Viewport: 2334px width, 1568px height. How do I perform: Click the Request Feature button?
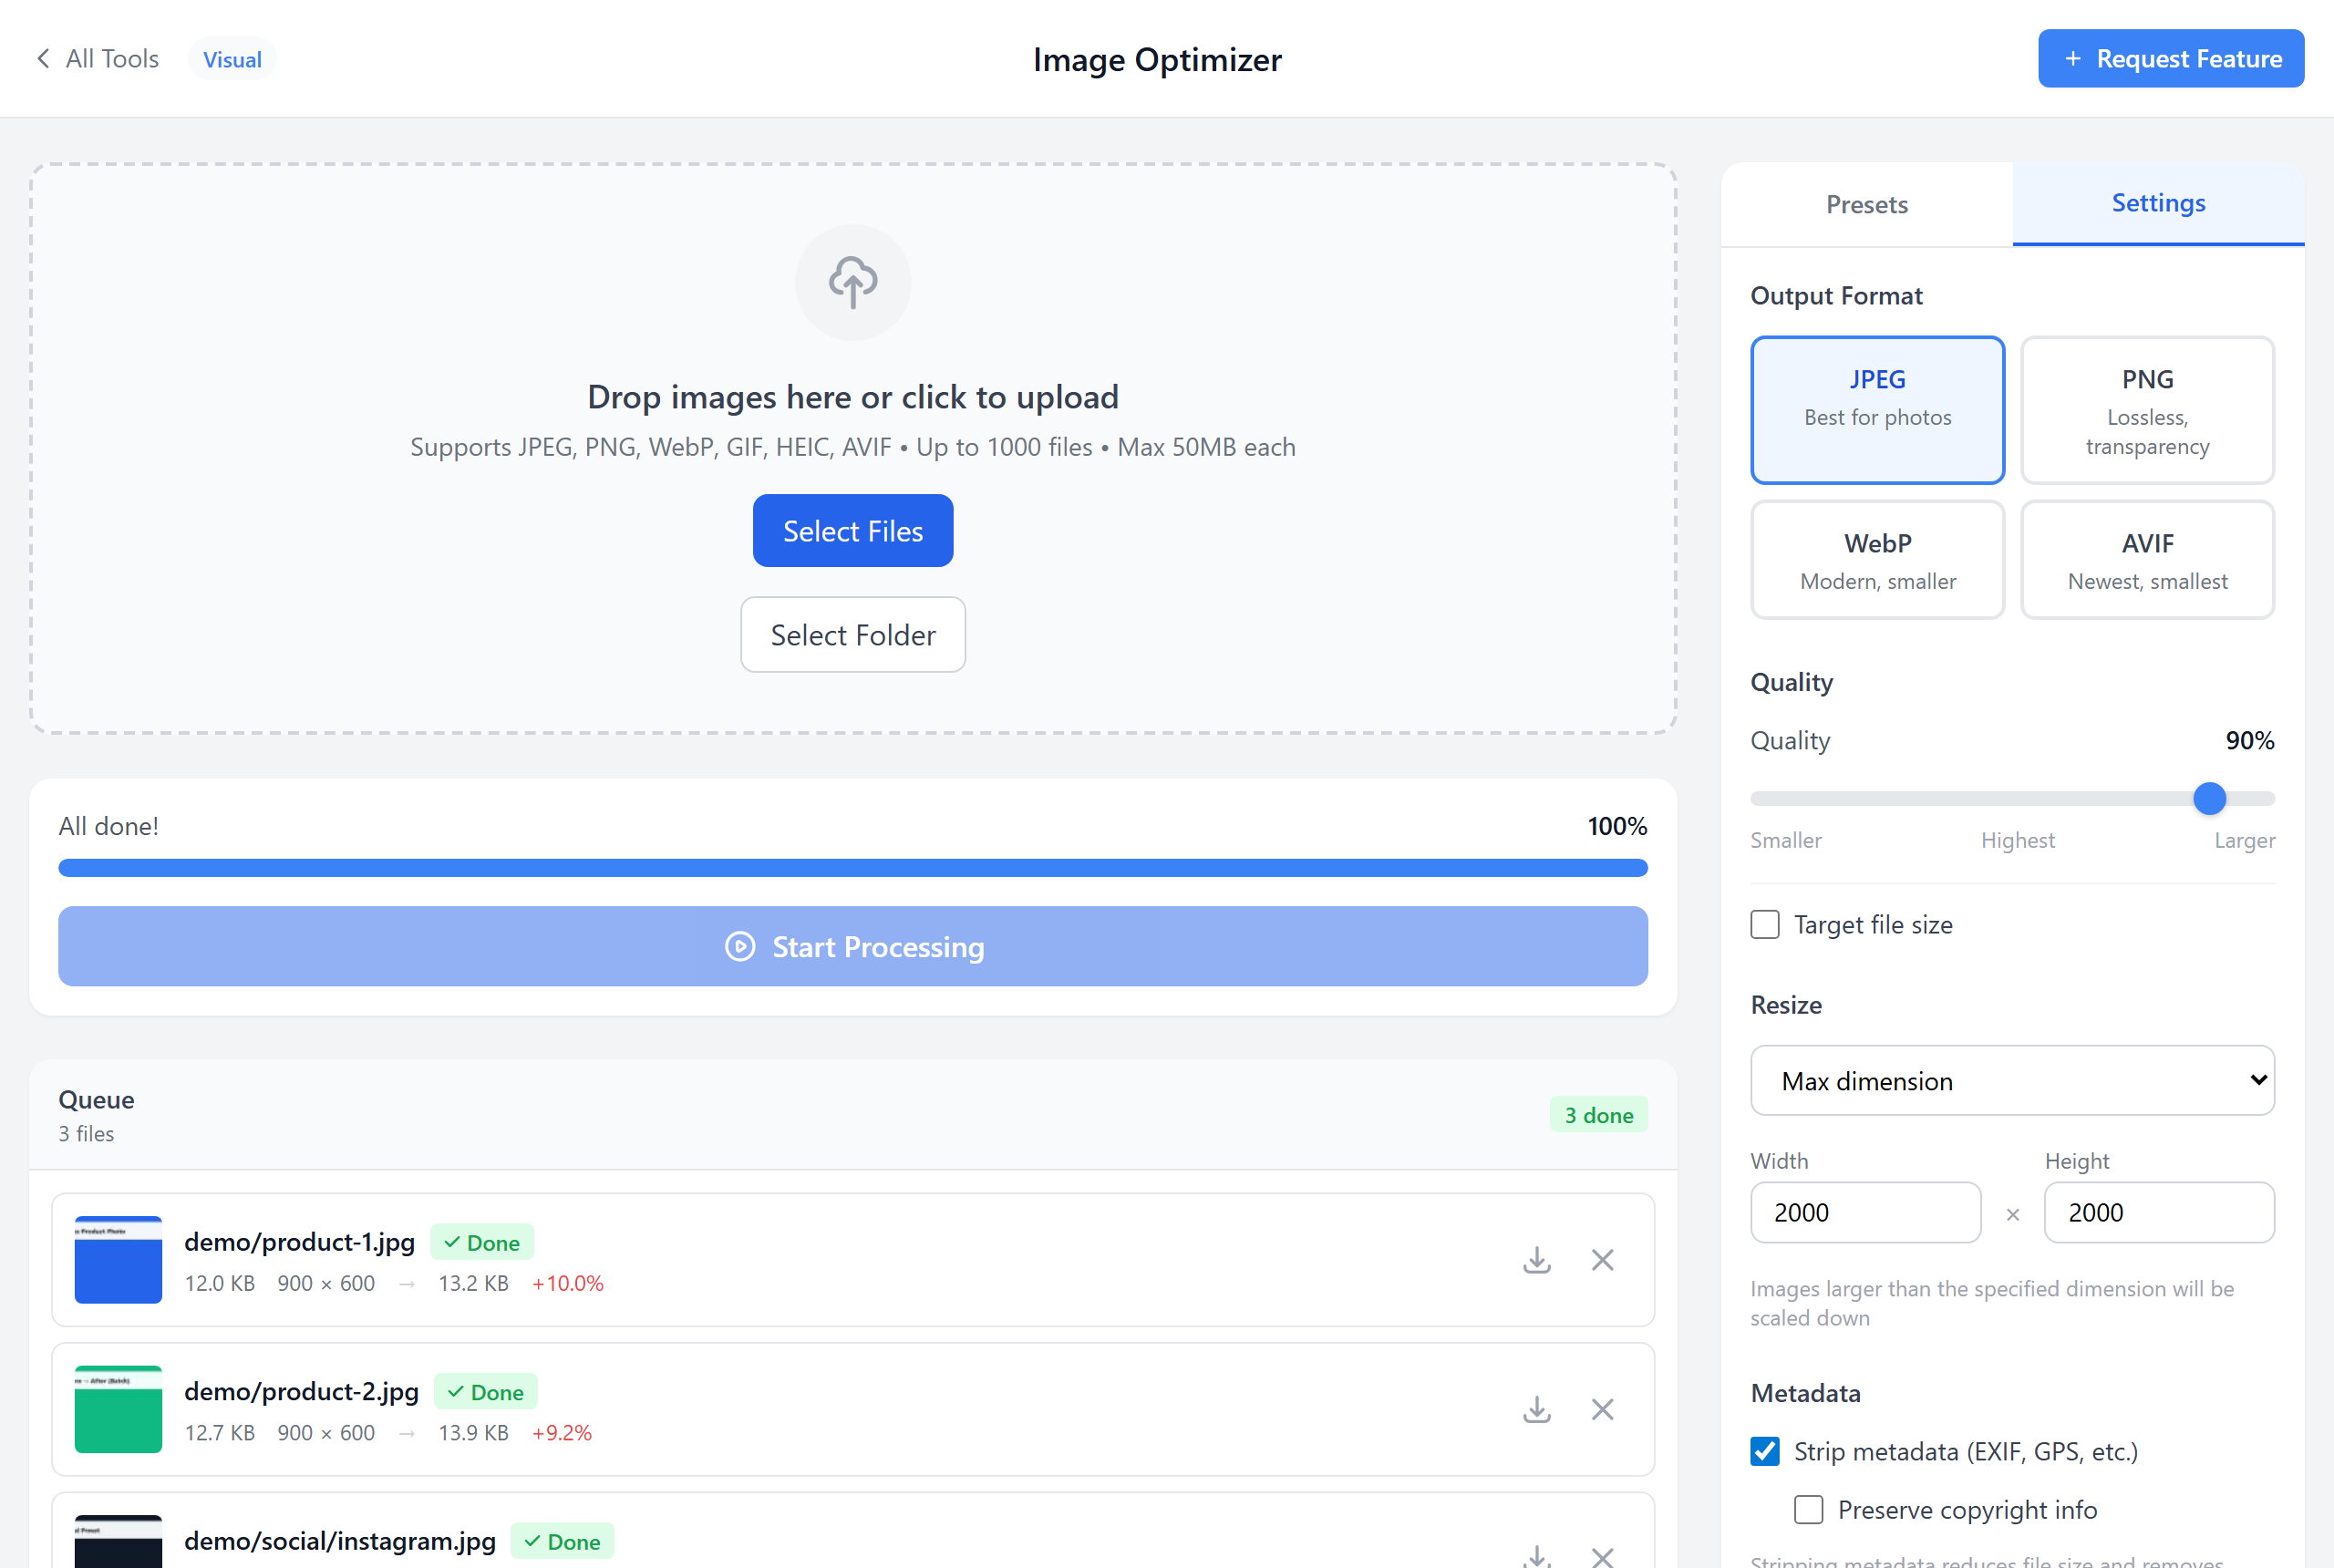click(x=2170, y=58)
